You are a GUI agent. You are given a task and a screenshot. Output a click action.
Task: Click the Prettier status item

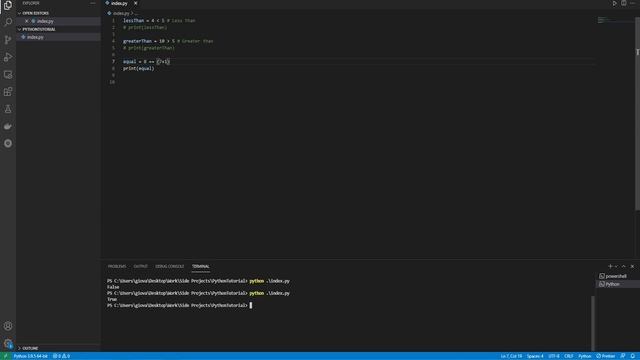[x=606, y=356]
